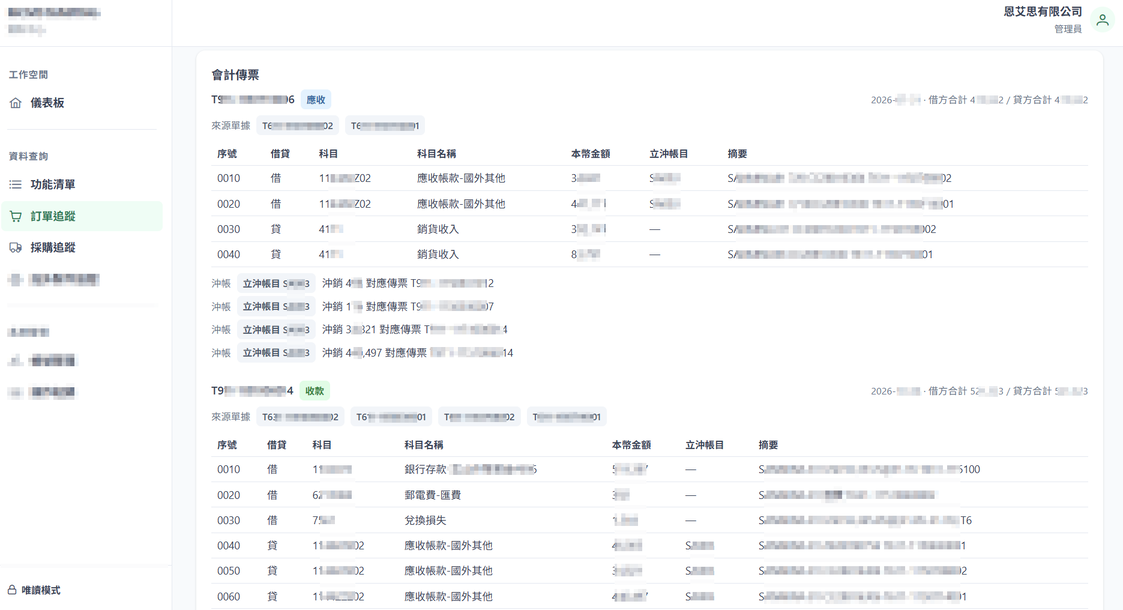This screenshot has height=610, width=1123.
Task: Click the first 收款 source chip starting T63
Action: click(300, 417)
